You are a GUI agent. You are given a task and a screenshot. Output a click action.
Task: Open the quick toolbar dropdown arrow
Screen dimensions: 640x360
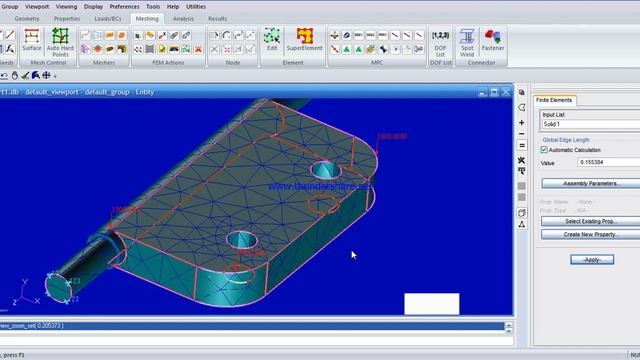point(55,76)
